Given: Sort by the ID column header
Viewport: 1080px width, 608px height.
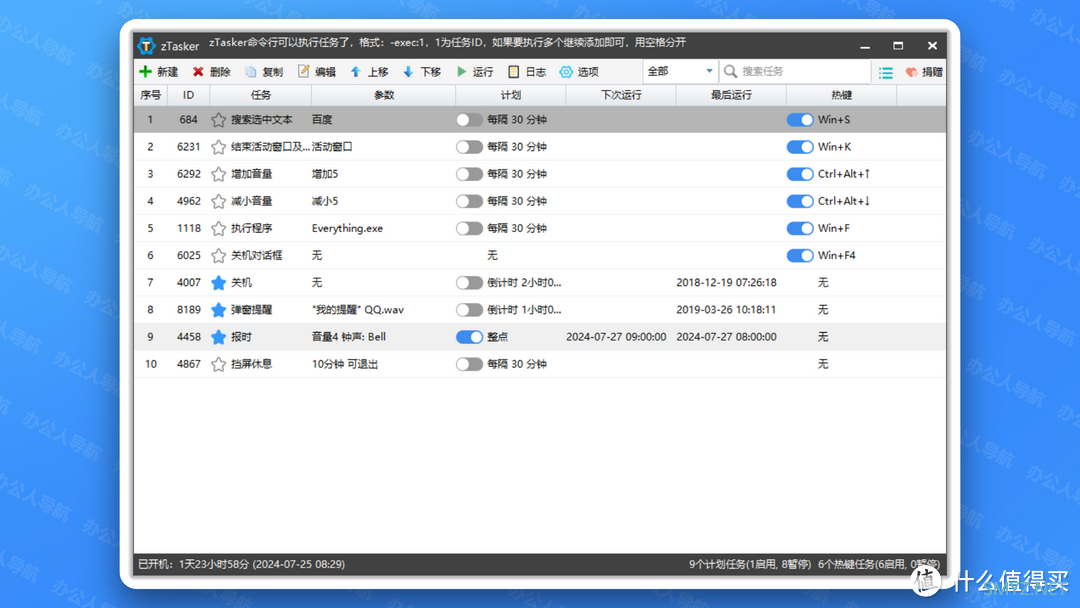Looking at the screenshot, I should (188, 95).
